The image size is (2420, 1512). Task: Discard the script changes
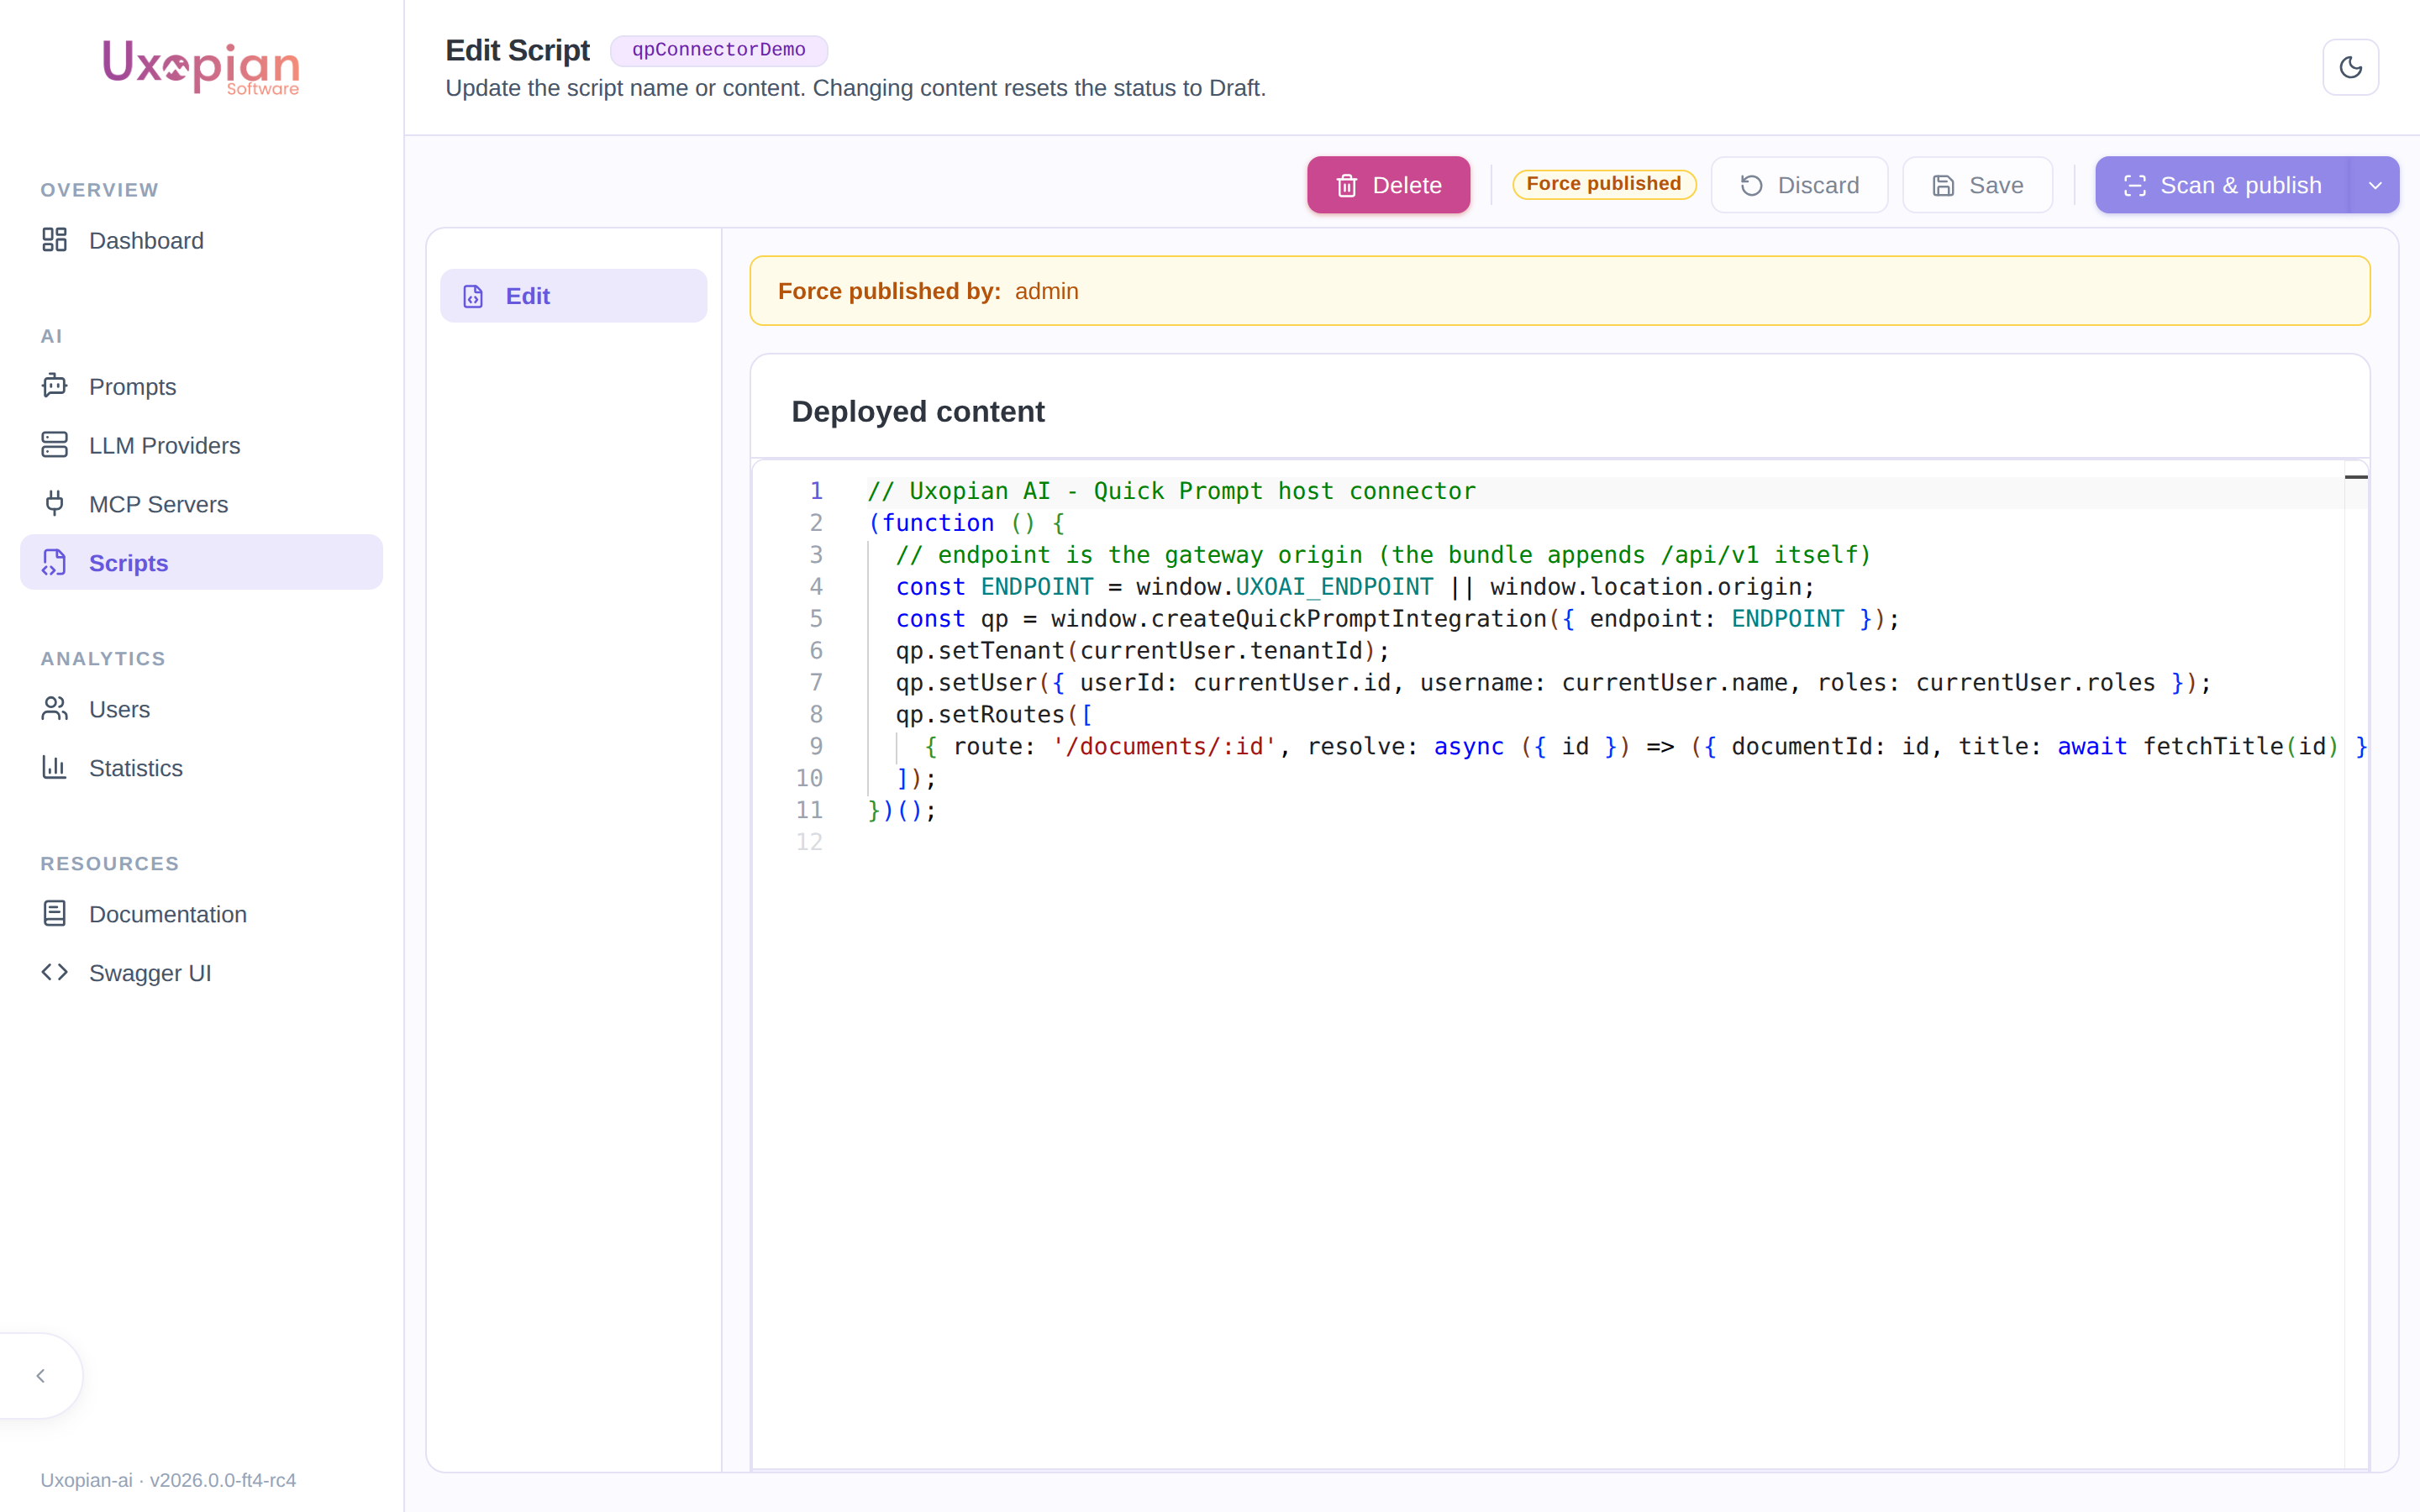coord(1799,185)
